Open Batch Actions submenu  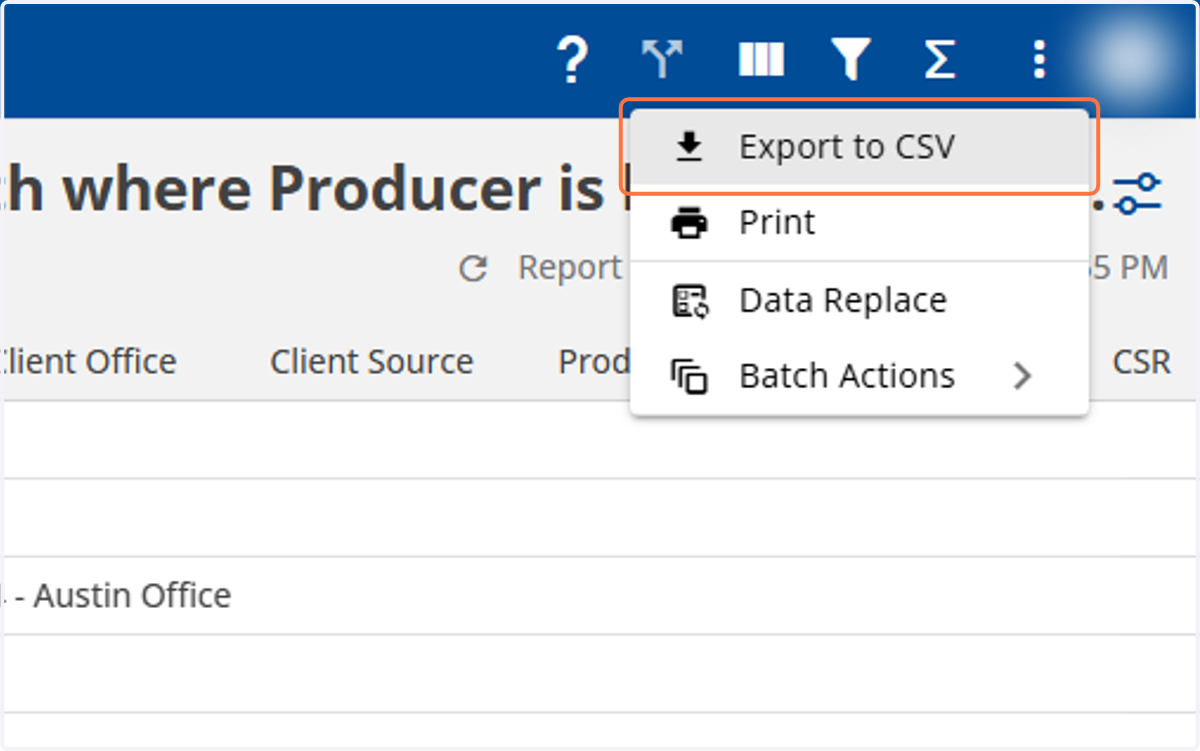tap(859, 376)
